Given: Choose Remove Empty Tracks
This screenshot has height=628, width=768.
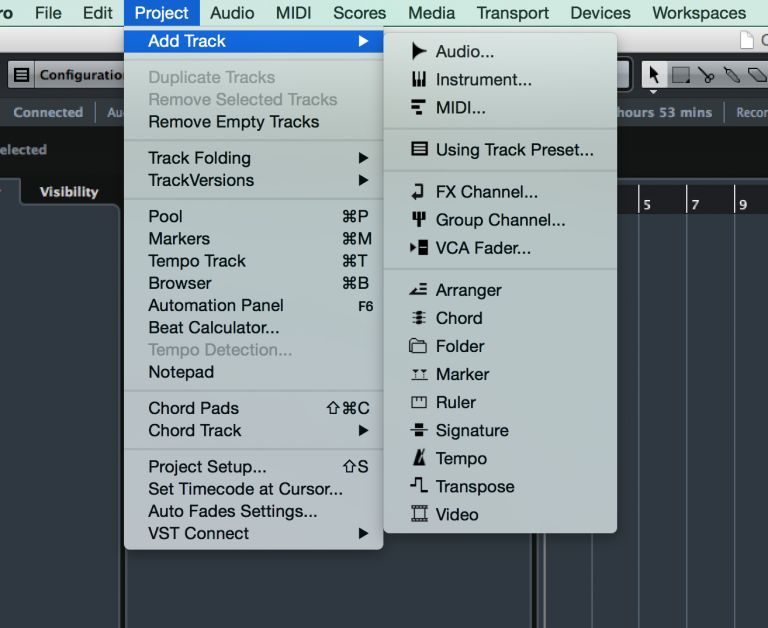Looking at the screenshot, I should point(253,121).
